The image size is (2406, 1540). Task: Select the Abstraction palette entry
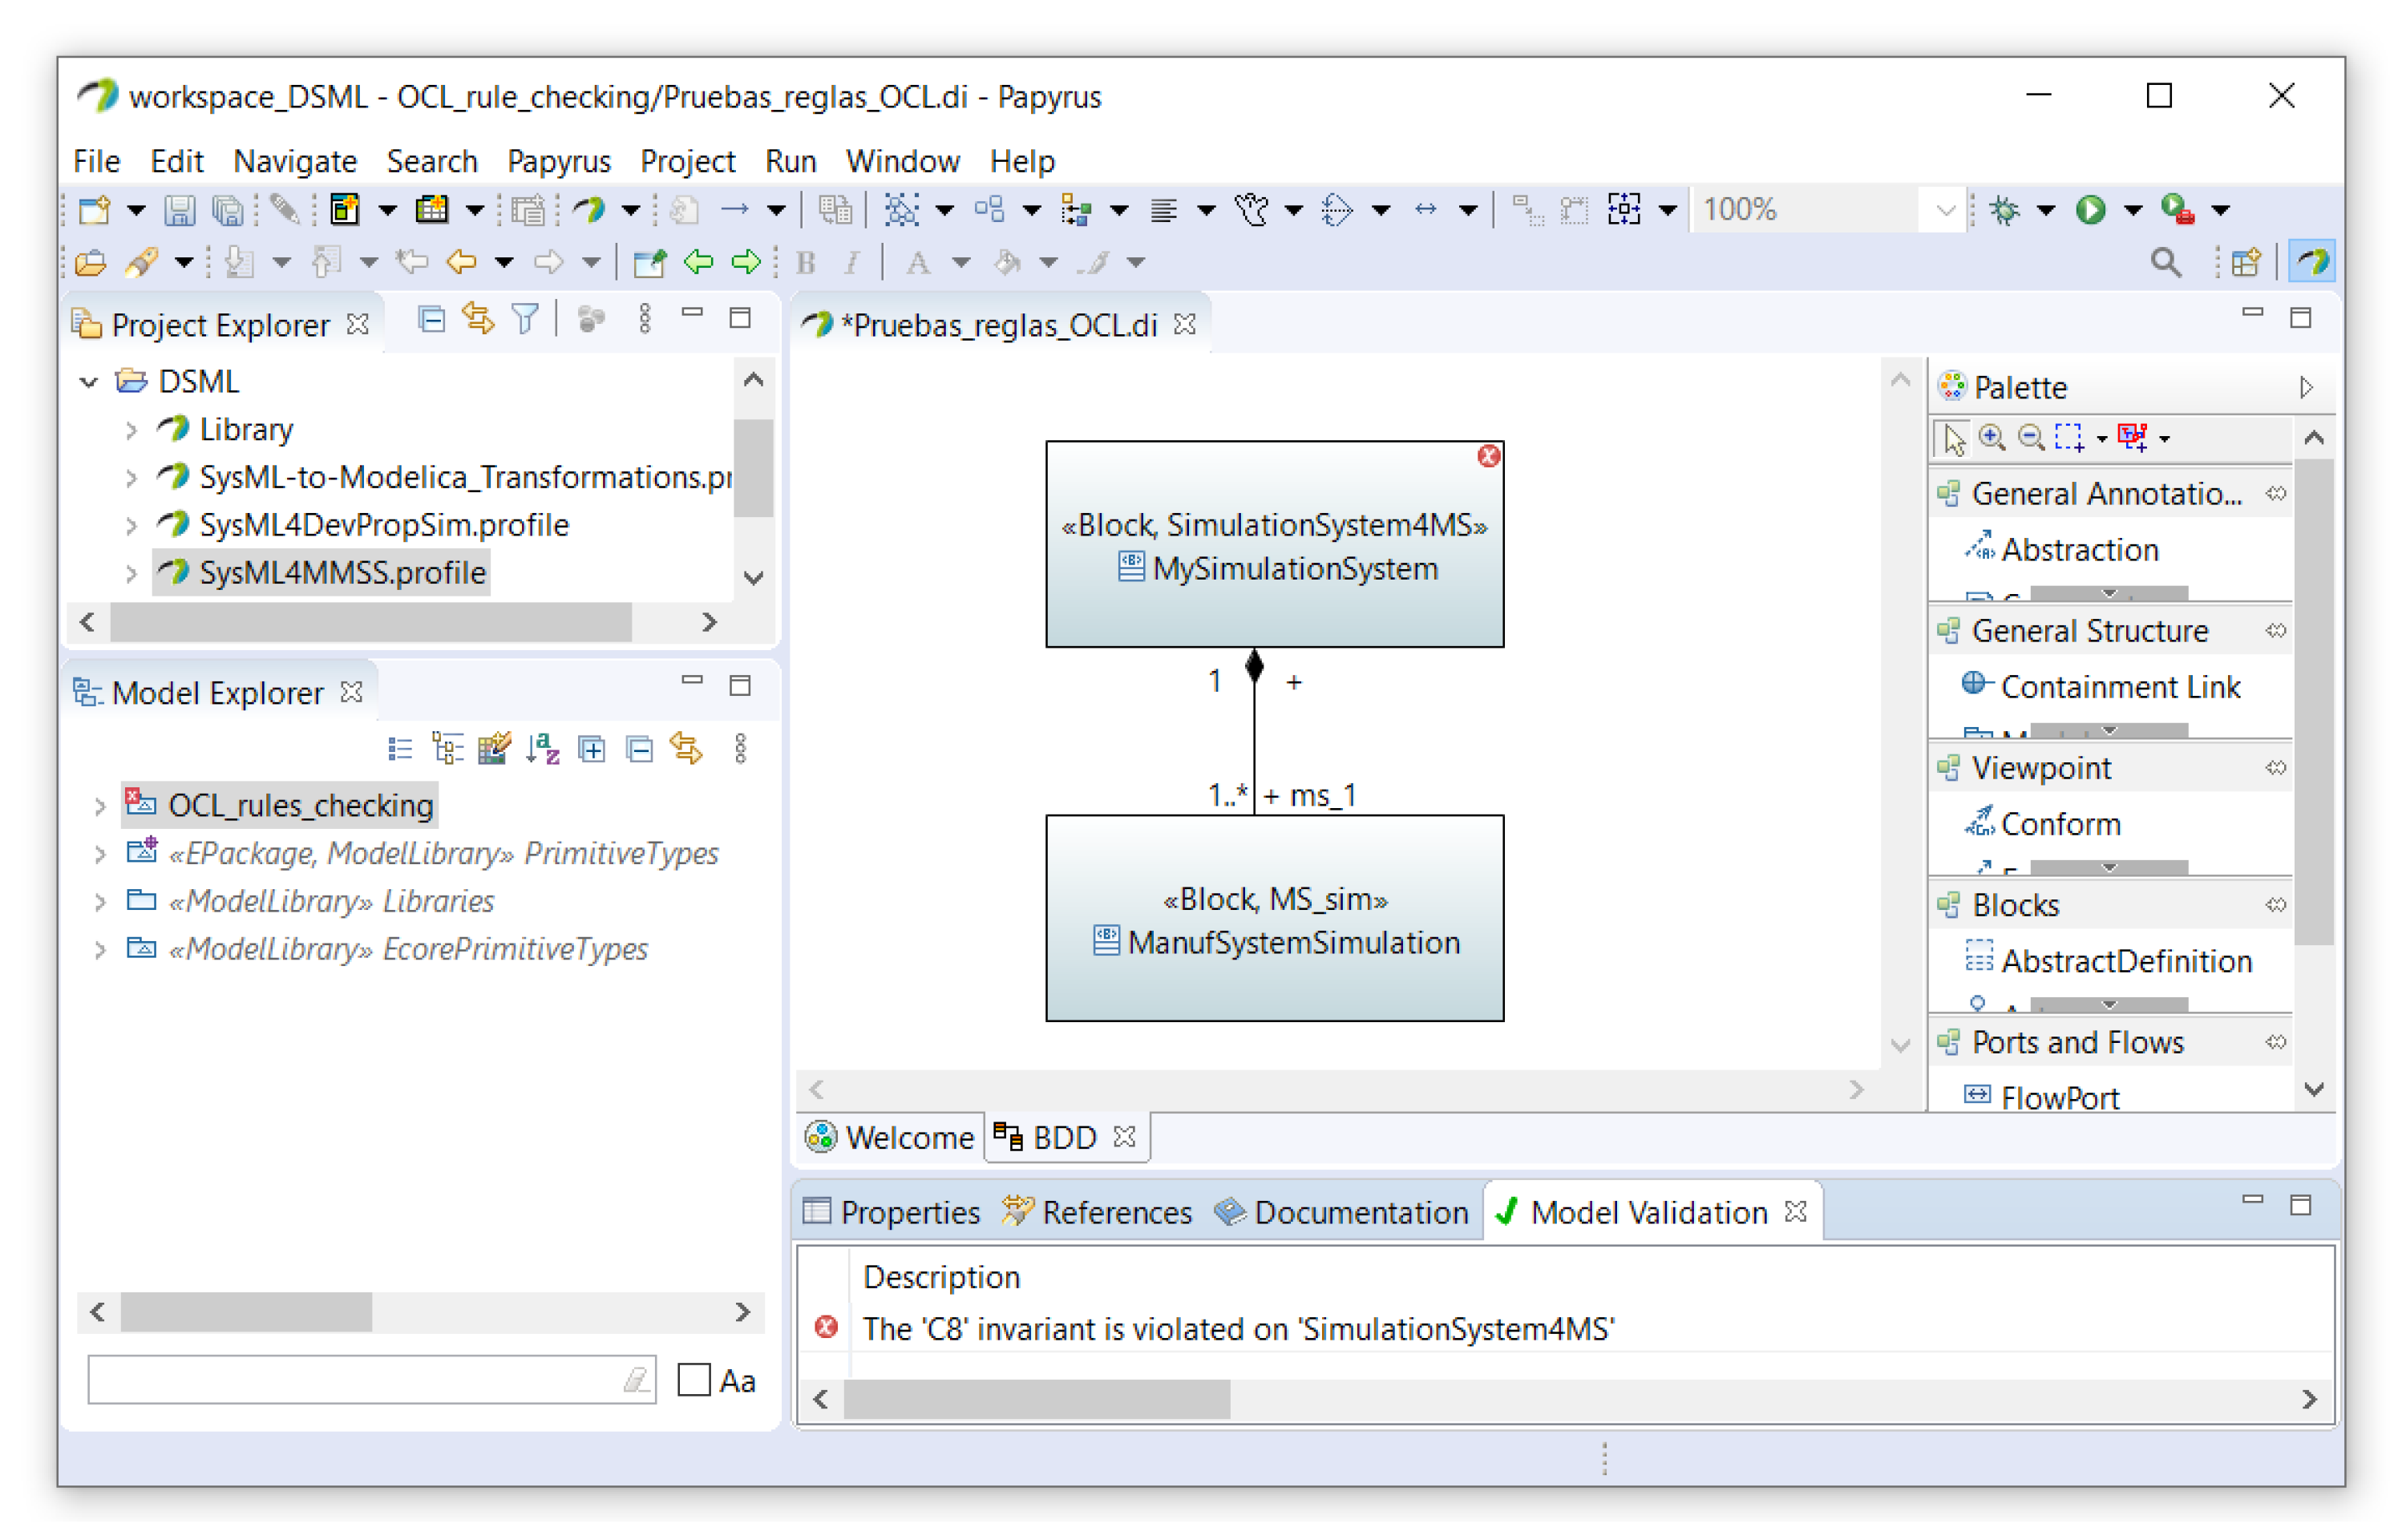[2080, 550]
